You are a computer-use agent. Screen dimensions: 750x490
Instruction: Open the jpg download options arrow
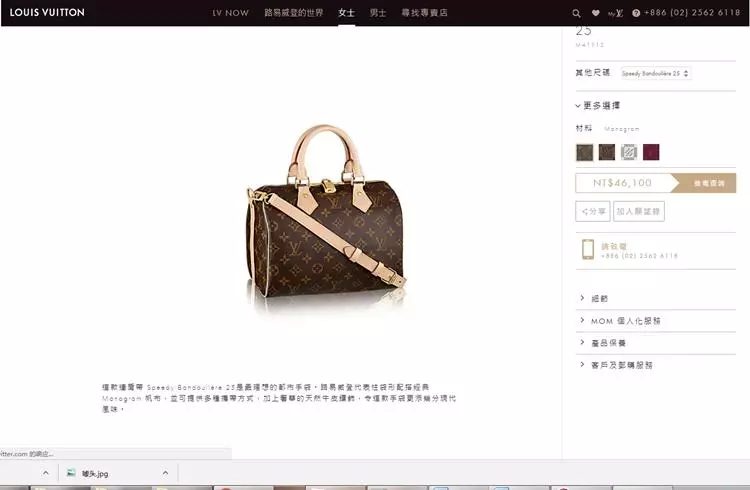tap(165, 473)
